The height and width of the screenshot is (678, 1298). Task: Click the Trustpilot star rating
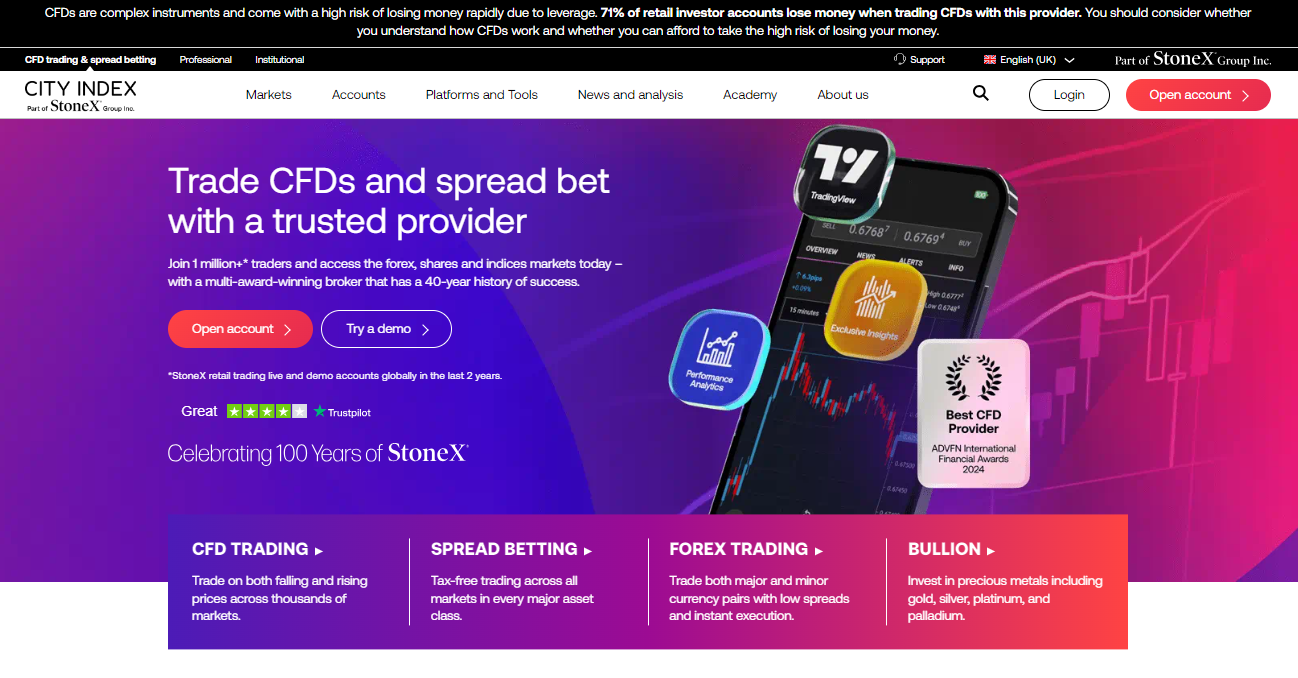point(267,411)
